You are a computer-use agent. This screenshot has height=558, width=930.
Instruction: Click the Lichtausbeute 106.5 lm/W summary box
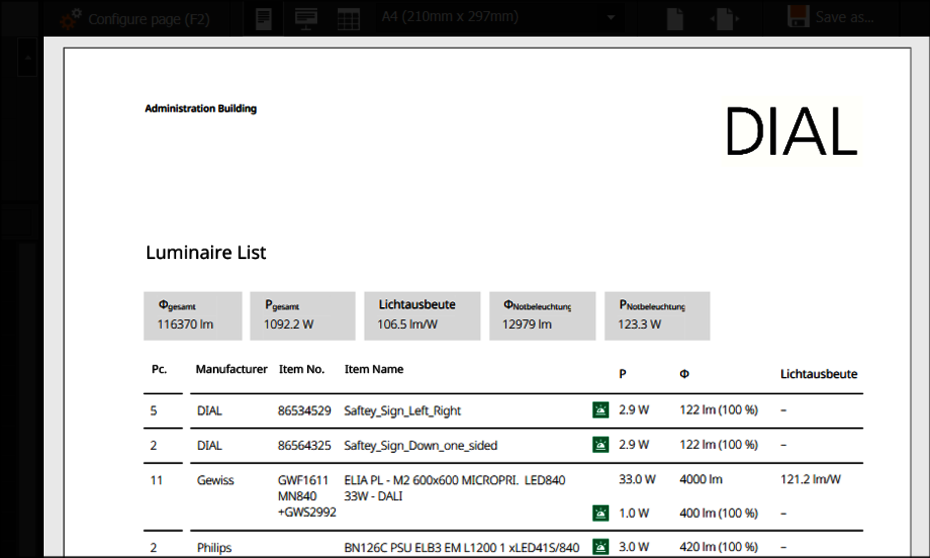coord(421,315)
